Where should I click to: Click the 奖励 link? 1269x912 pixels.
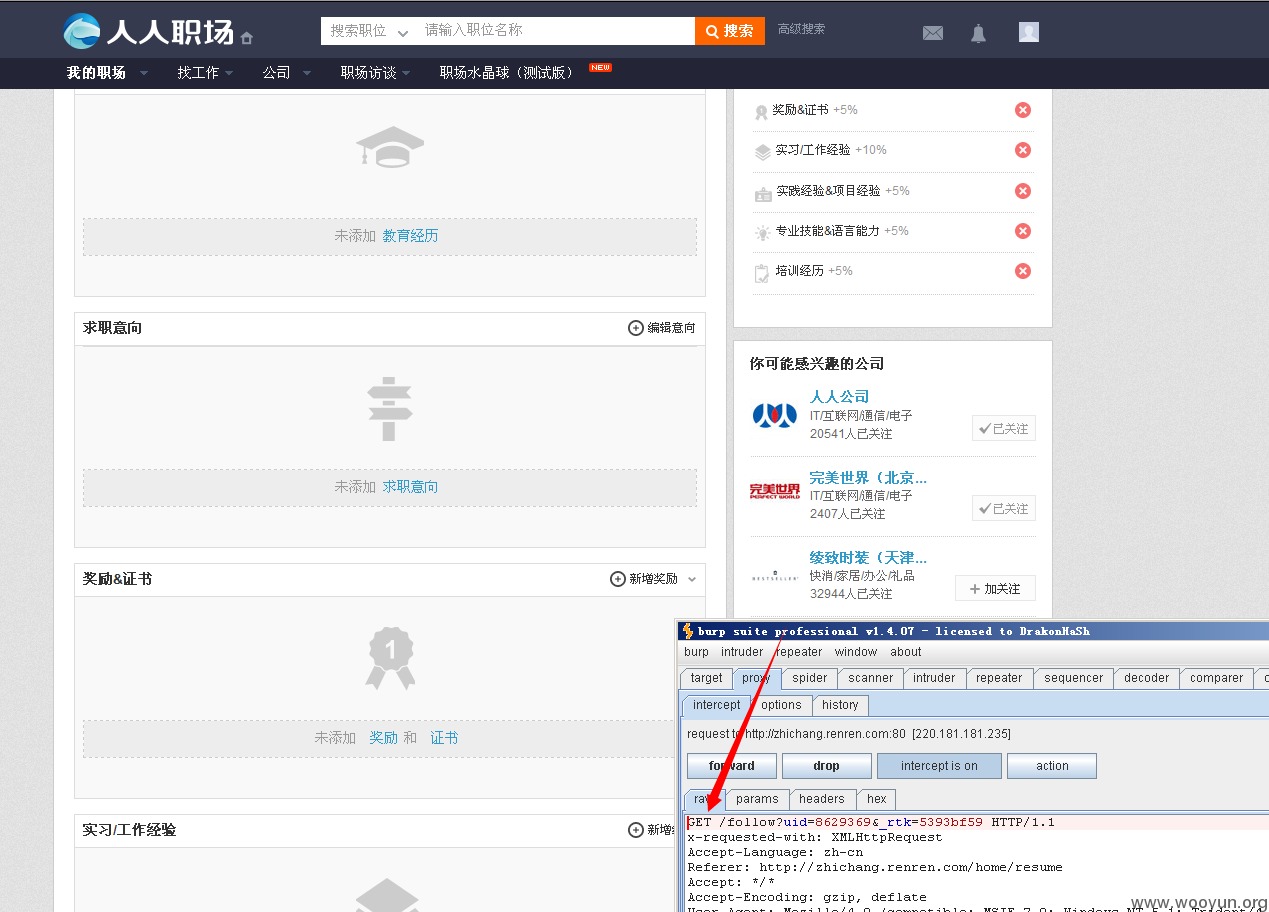(383, 738)
